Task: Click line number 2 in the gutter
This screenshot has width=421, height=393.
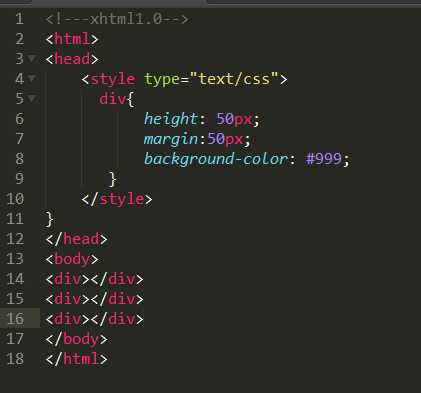Action: click(x=20, y=39)
